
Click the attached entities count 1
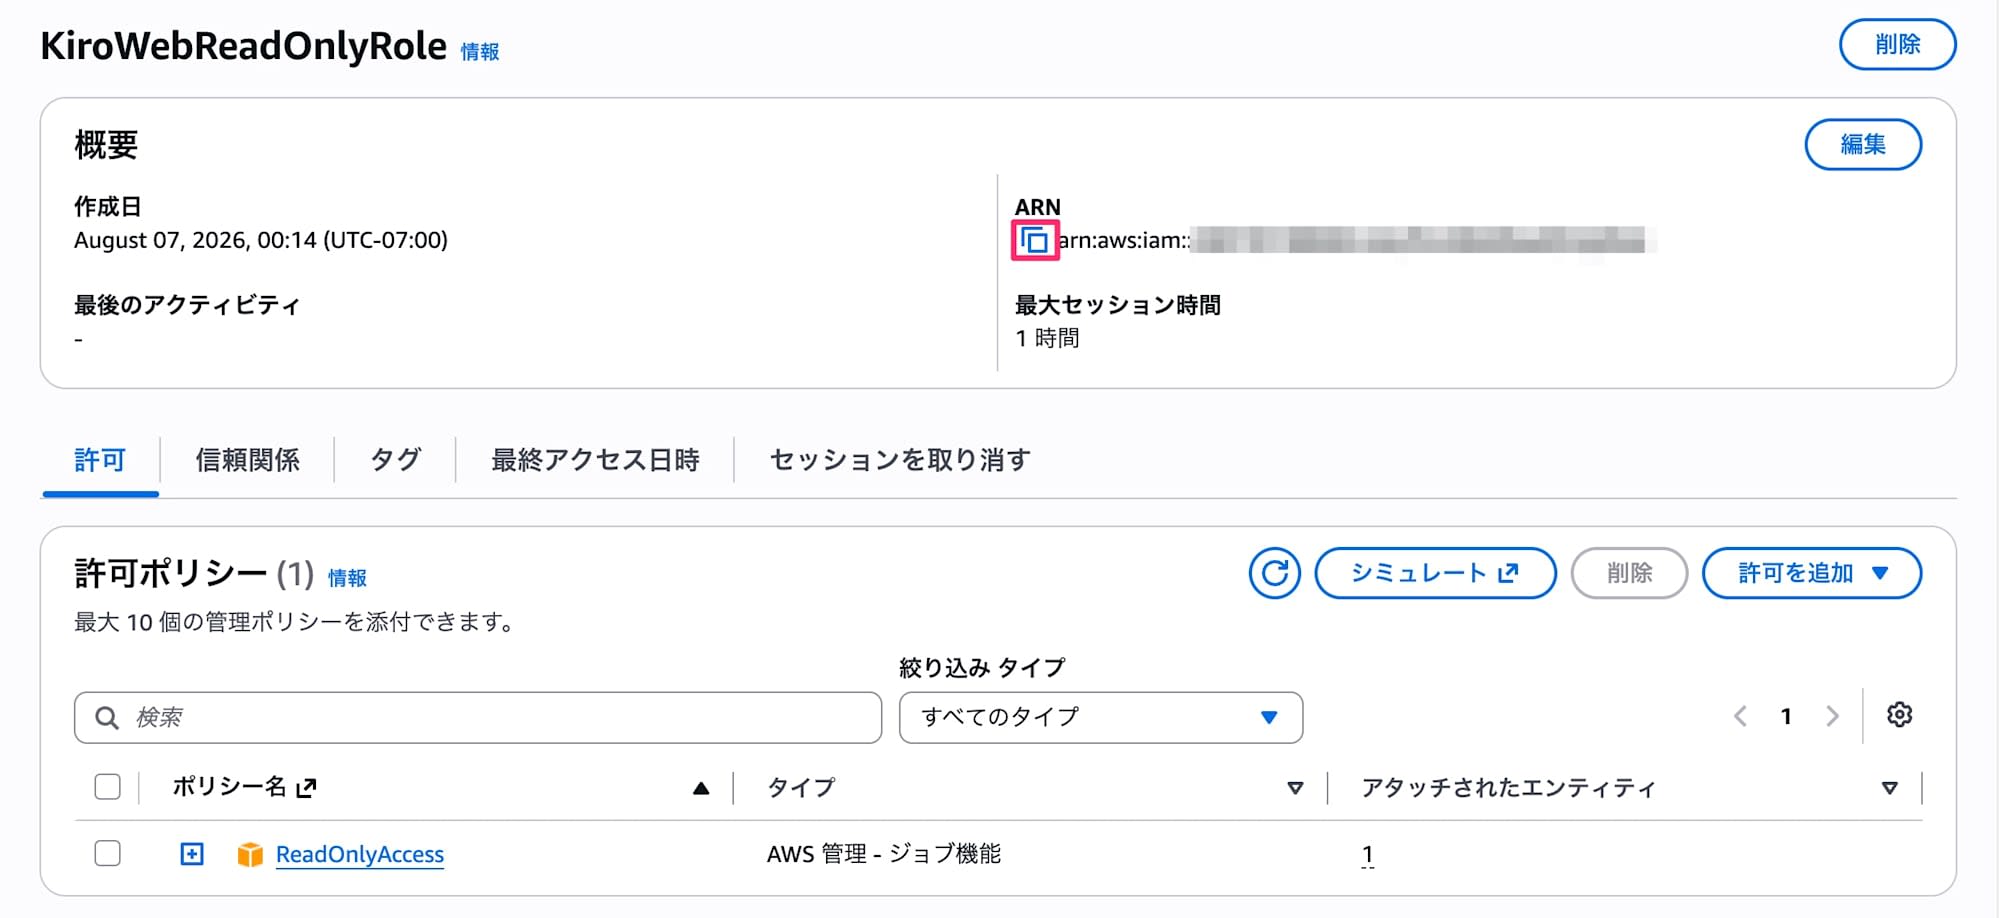coord(1368,854)
